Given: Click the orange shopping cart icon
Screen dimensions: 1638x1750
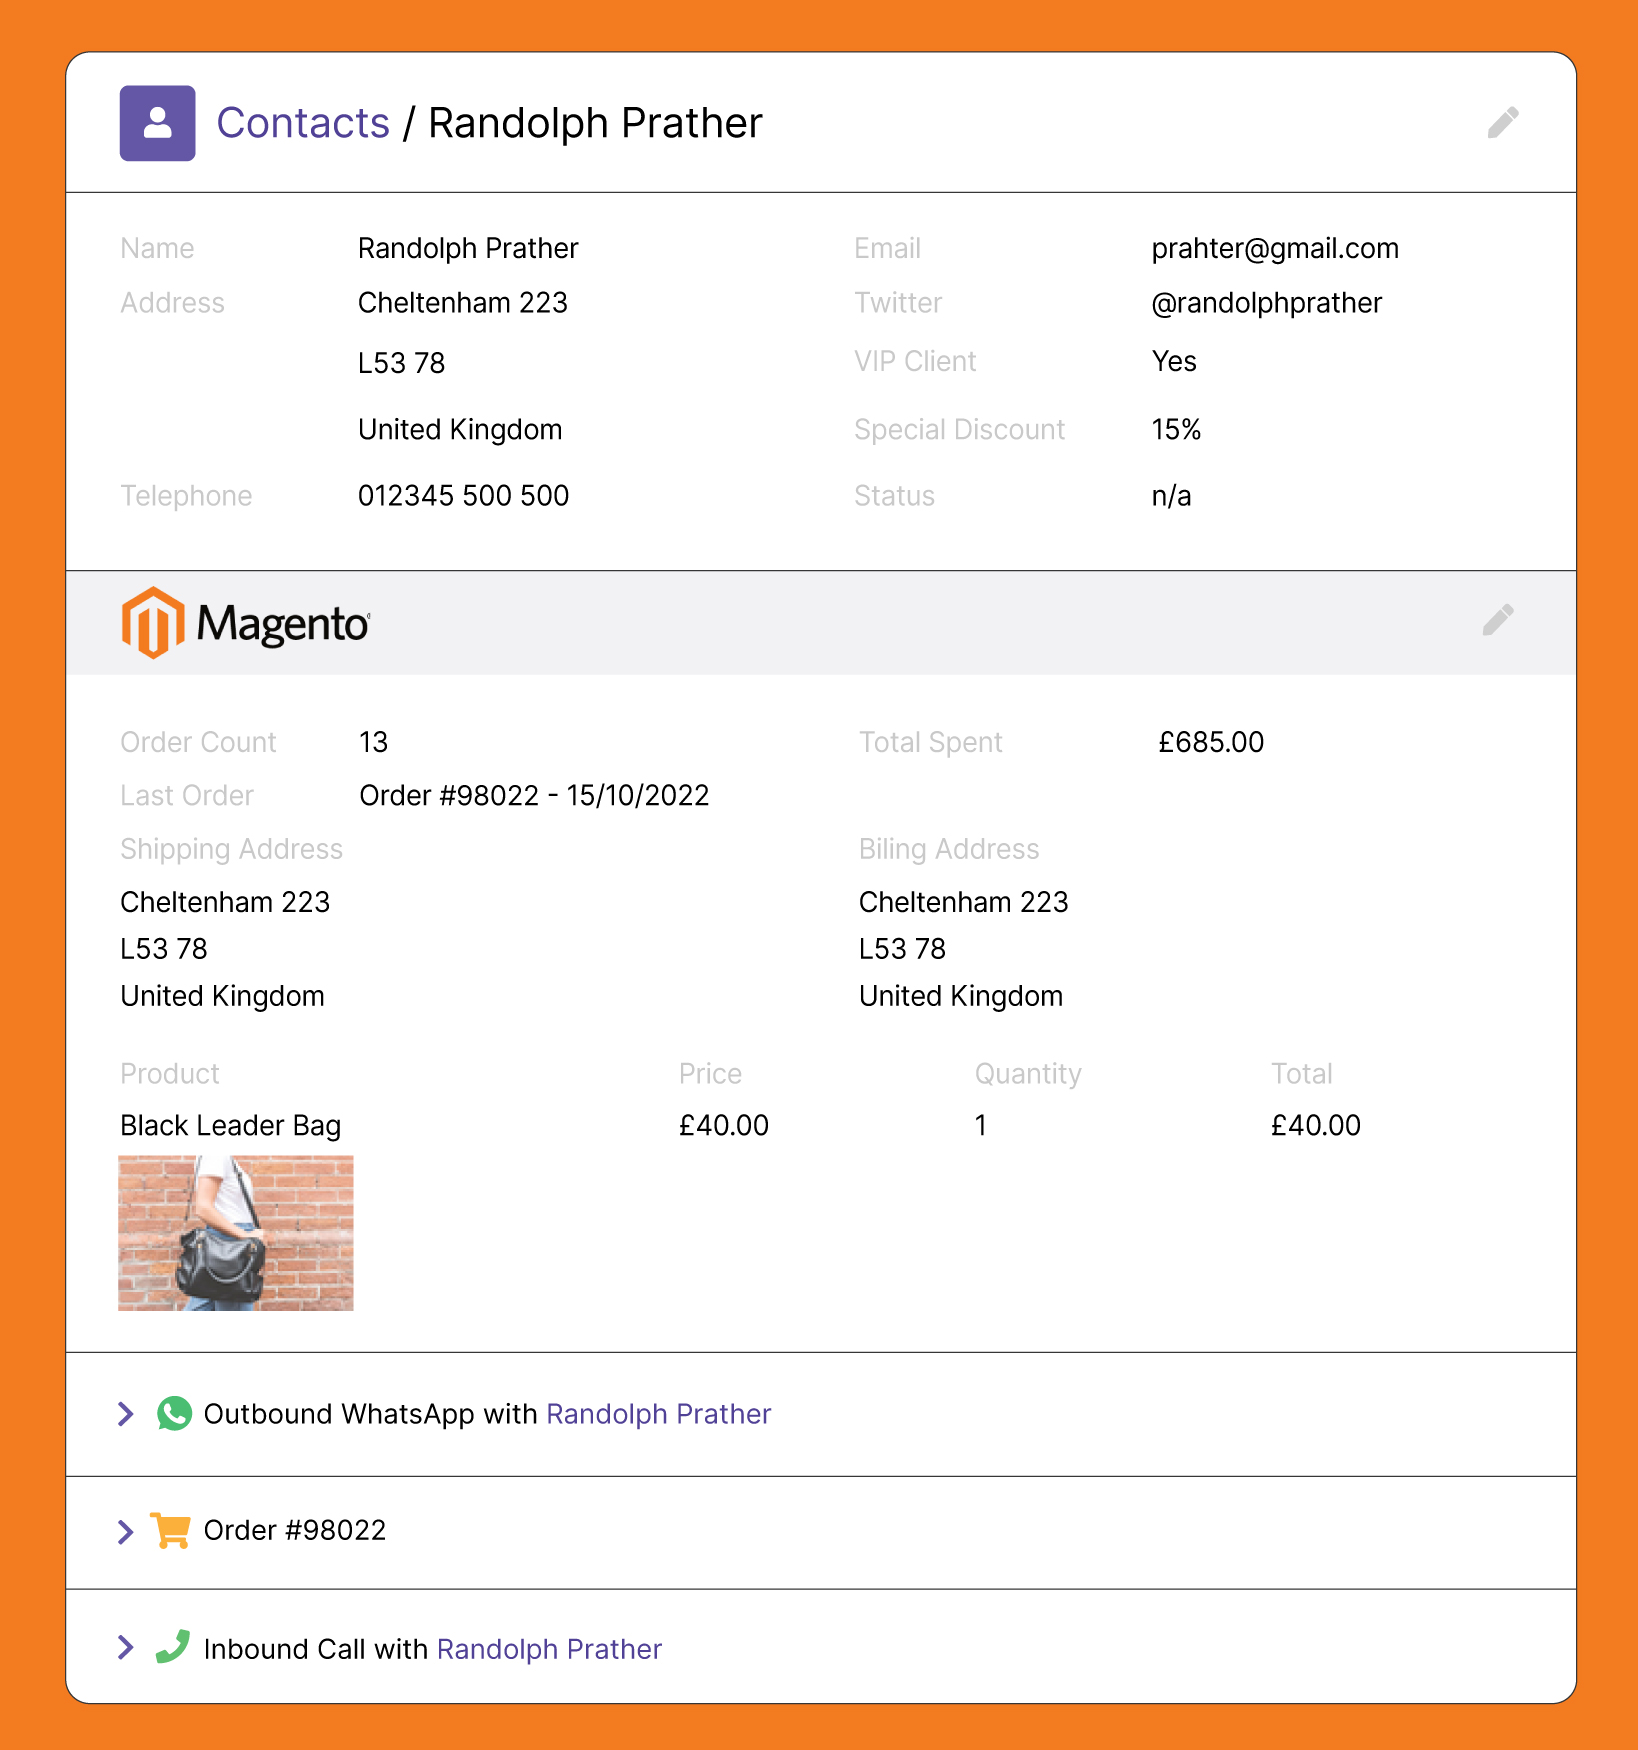Looking at the screenshot, I should click(x=170, y=1530).
